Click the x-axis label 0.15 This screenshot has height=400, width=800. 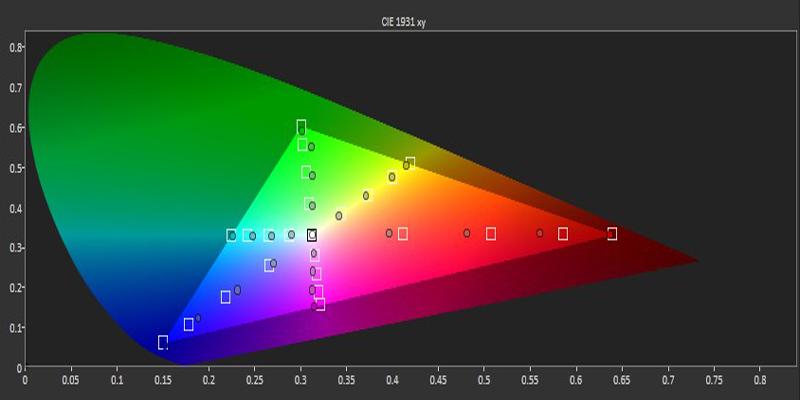(163, 380)
